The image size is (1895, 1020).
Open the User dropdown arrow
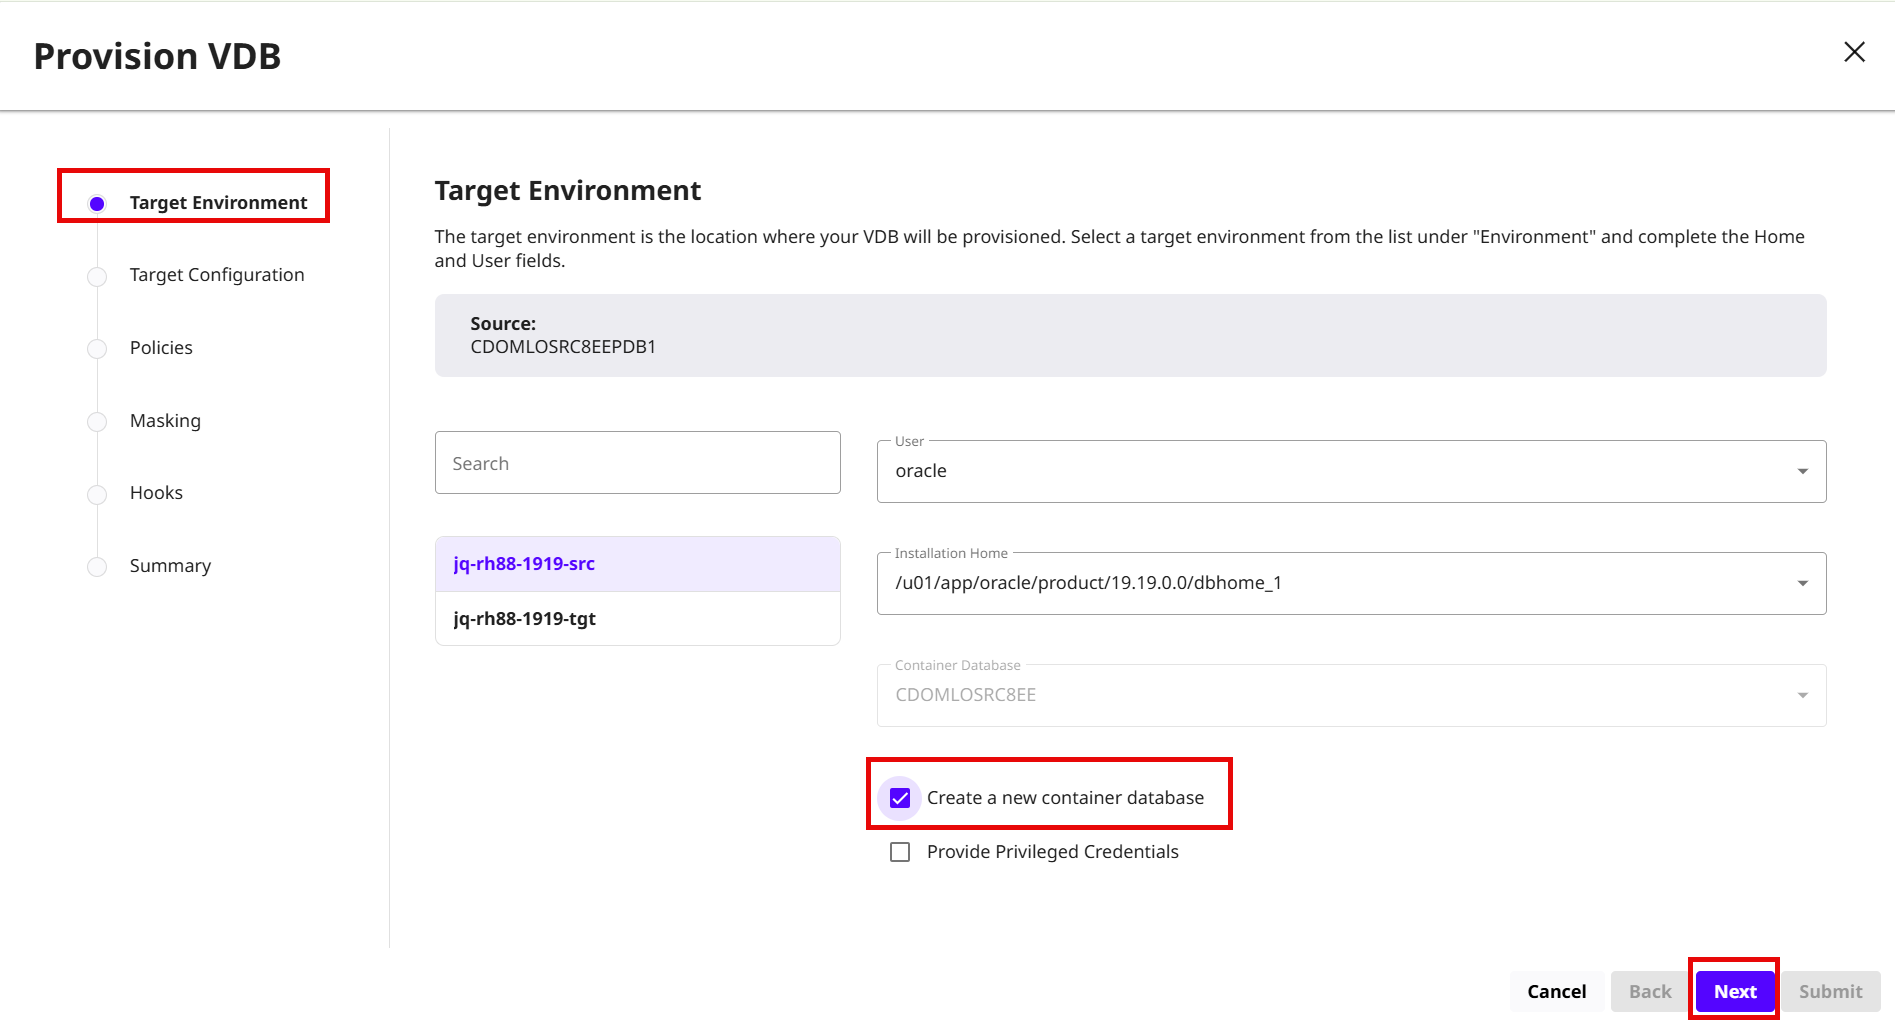pos(1802,471)
